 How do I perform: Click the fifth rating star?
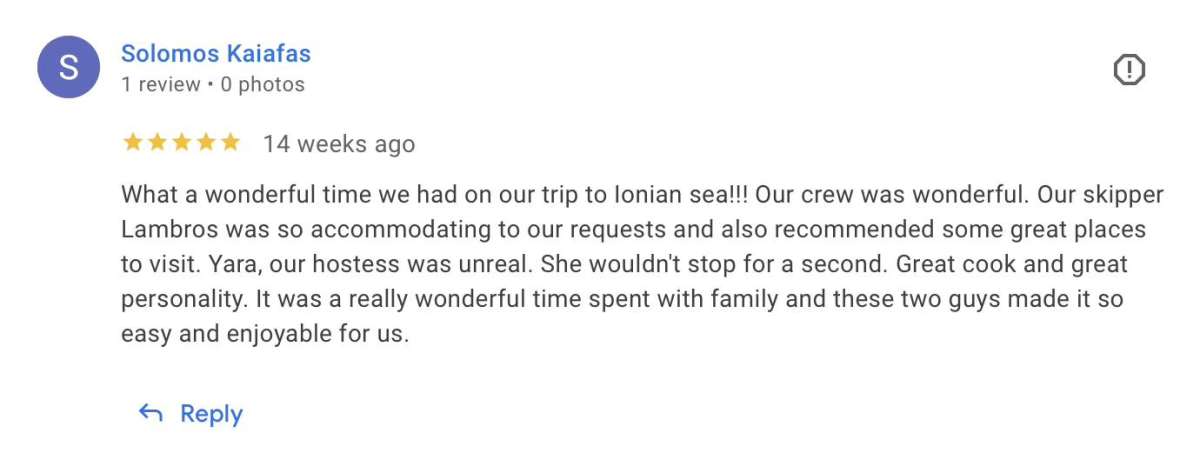[230, 143]
